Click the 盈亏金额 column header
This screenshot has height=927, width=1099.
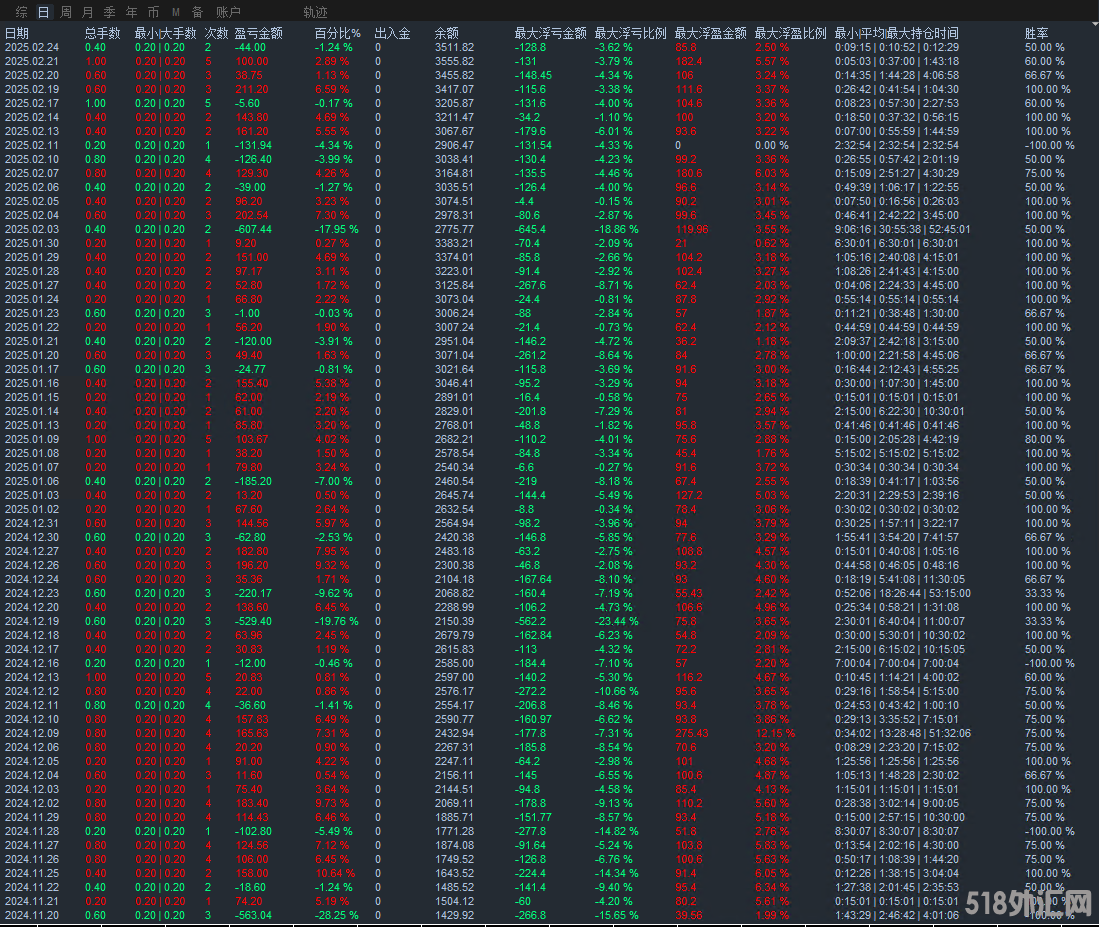(258, 33)
